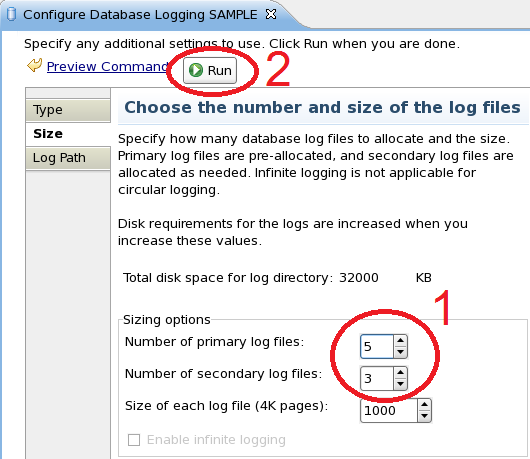
Task: Focus the secondary log files input field
Action: pyautogui.click(x=377, y=378)
